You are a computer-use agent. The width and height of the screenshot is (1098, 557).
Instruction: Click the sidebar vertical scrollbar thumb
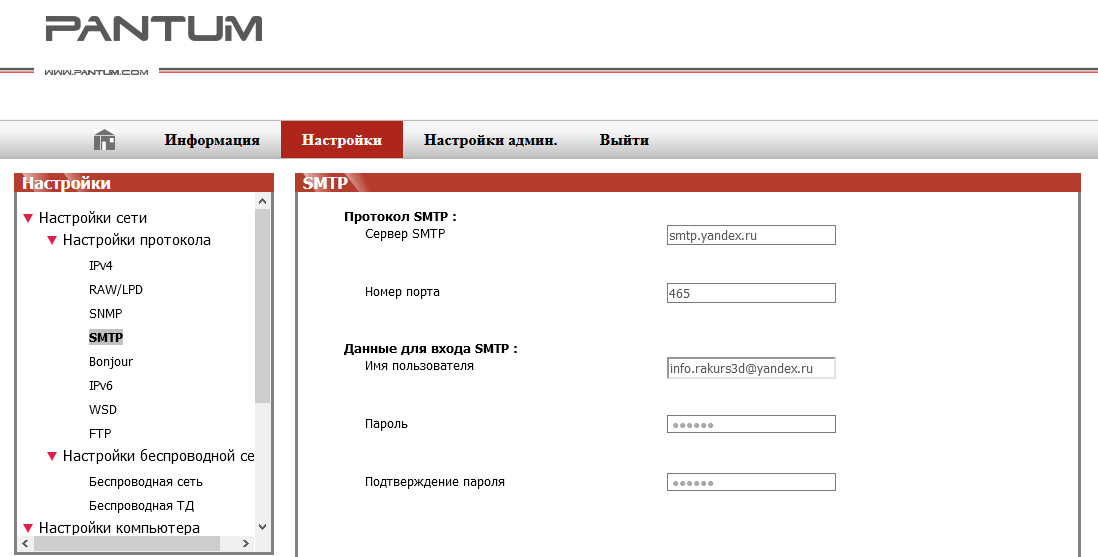(x=263, y=305)
